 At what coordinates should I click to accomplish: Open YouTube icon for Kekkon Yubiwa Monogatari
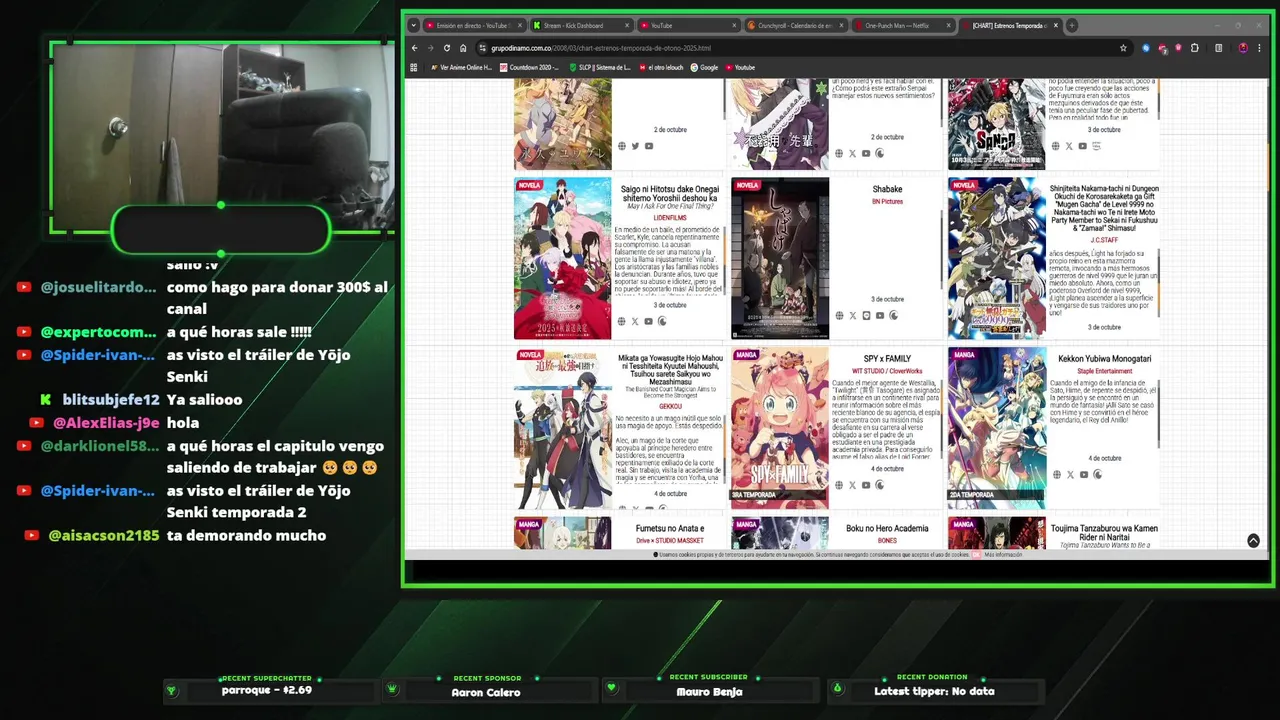coord(1084,474)
